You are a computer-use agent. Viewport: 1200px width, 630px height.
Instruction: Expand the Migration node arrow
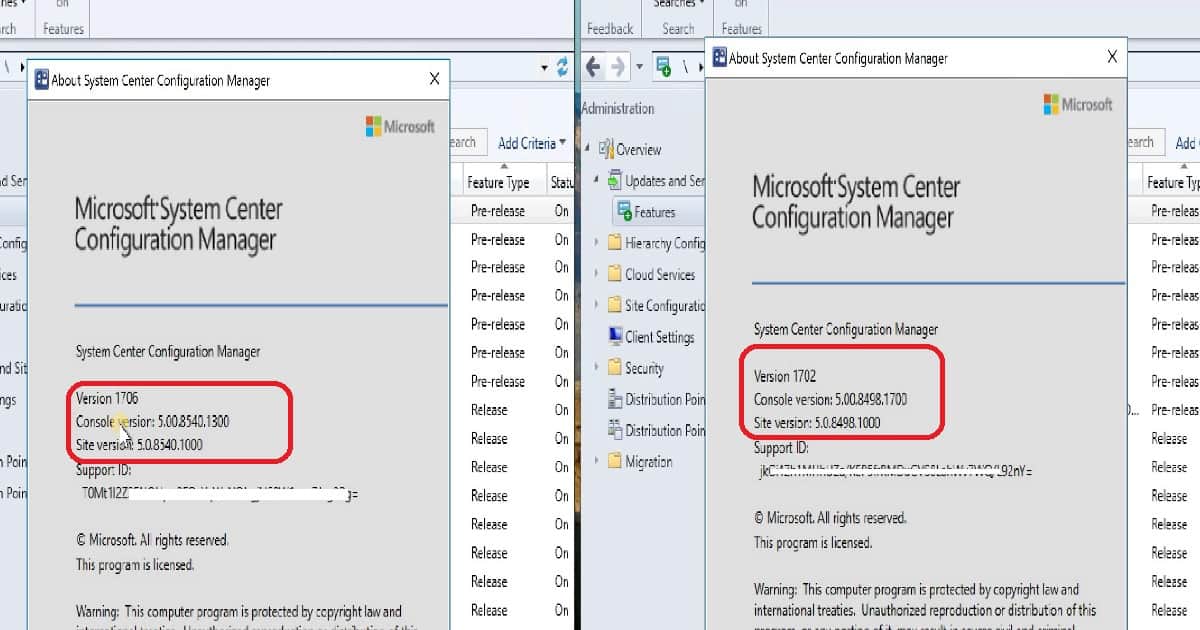pos(598,461)
